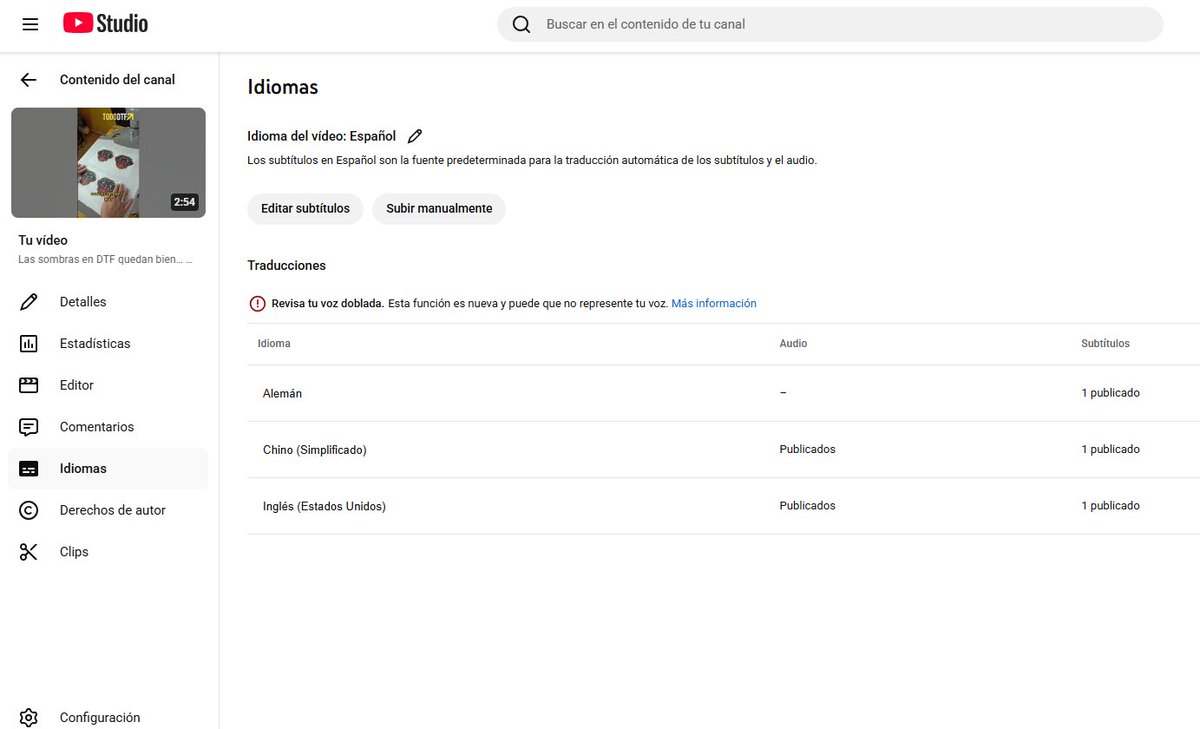Click the Audio column header
Image resolution: width=1200 pixels, height=729 pixels.
click(x=793, y=344)
